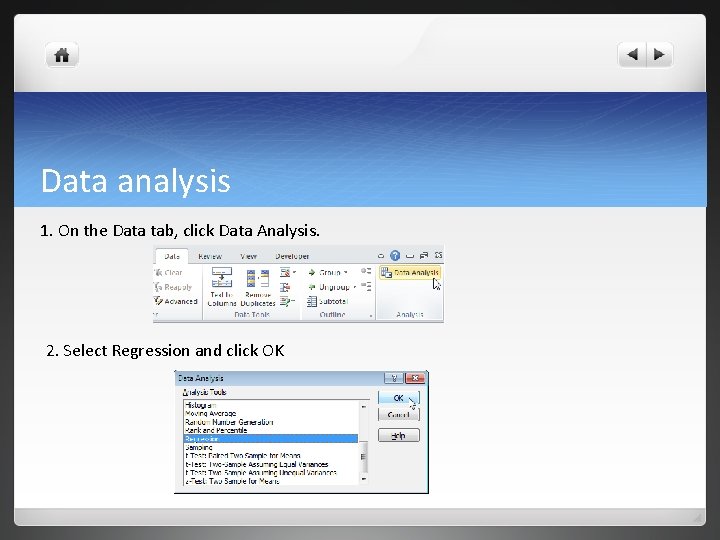The height and width of the screenshot is (540, 720).
Task: Open the Data ribbon tab
Action: (x=172, y=256)
